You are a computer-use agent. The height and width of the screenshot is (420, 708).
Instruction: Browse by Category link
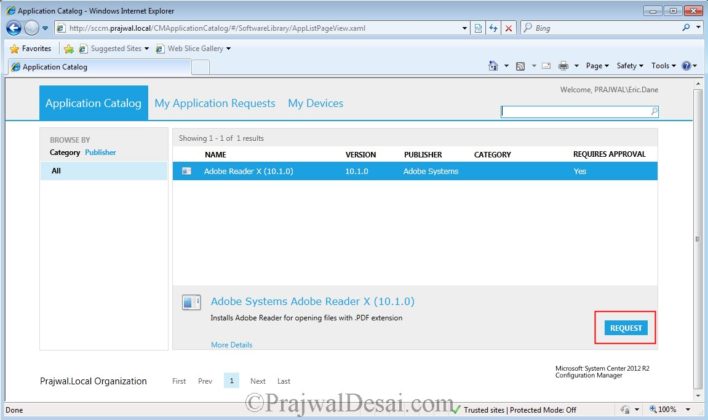(65, 153)
